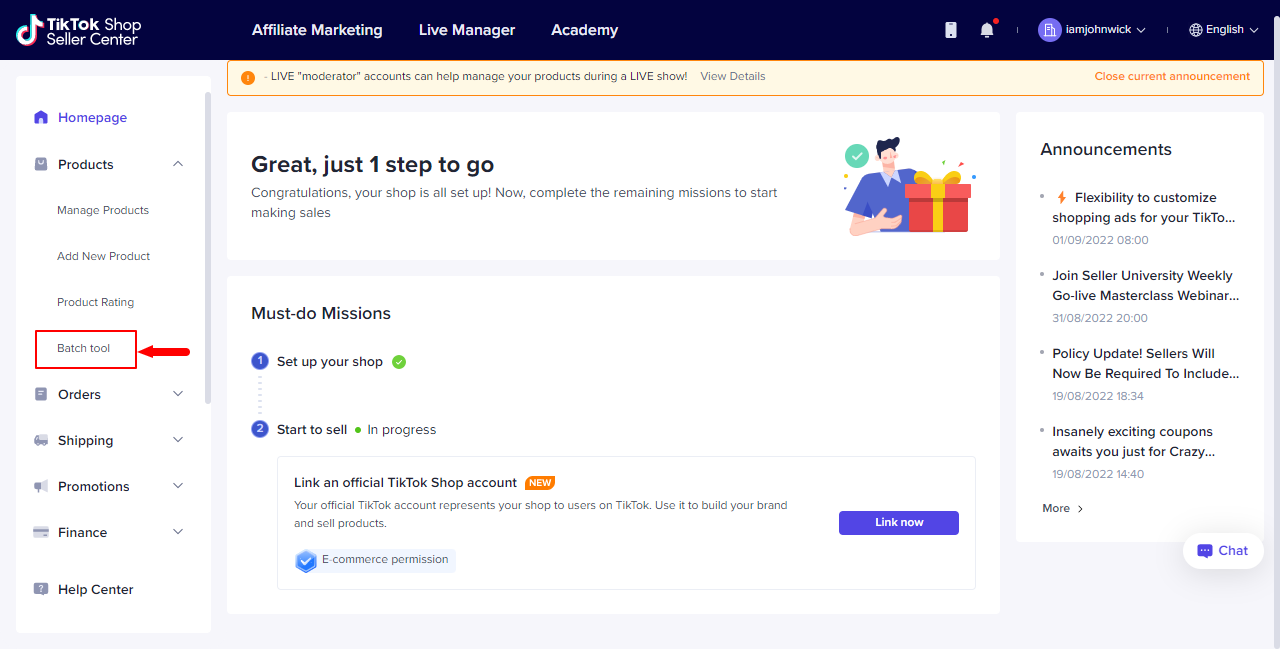The height and width of the screenshot is (649, 1280).
Task: Select Batch tool in sidebar
Action: tap(84, 348)
